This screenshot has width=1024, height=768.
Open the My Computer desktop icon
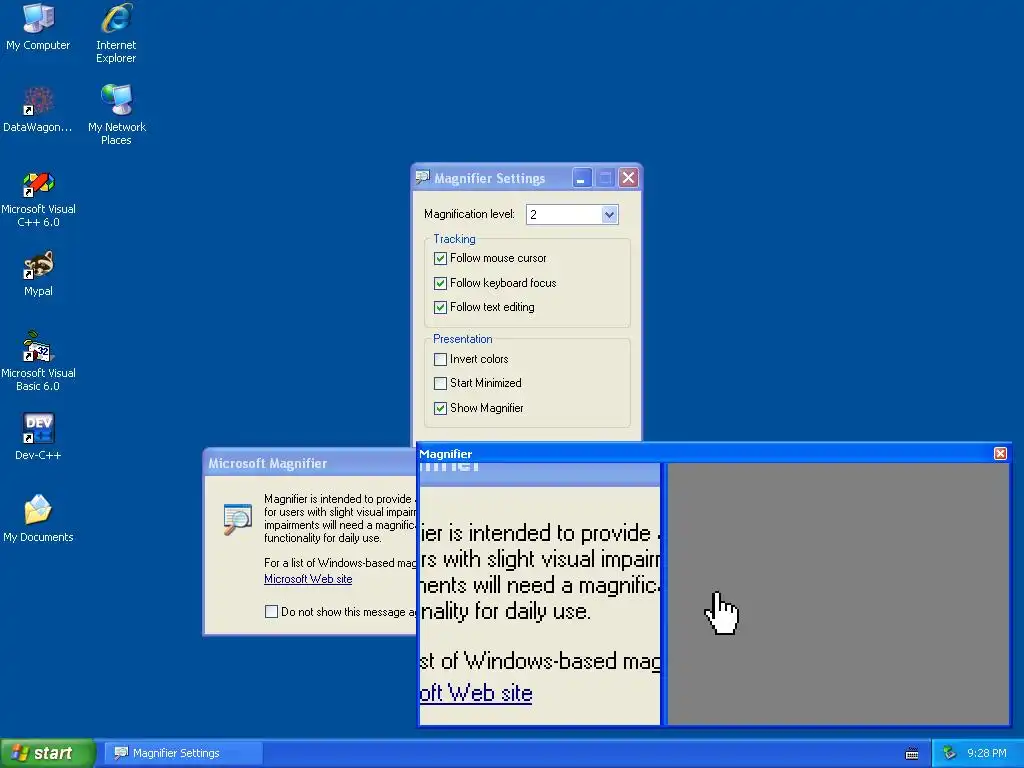point(38,26)
